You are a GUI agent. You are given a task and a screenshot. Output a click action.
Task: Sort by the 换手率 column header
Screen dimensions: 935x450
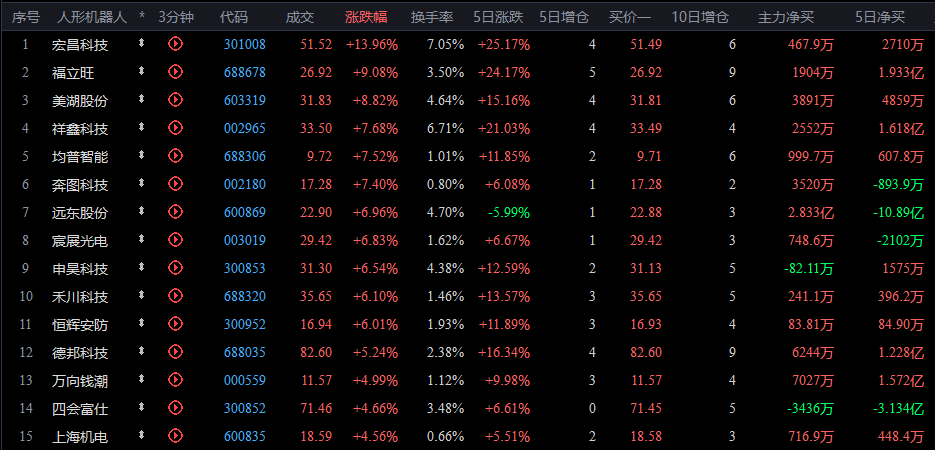pyautogui.click(x=431, y=17)
